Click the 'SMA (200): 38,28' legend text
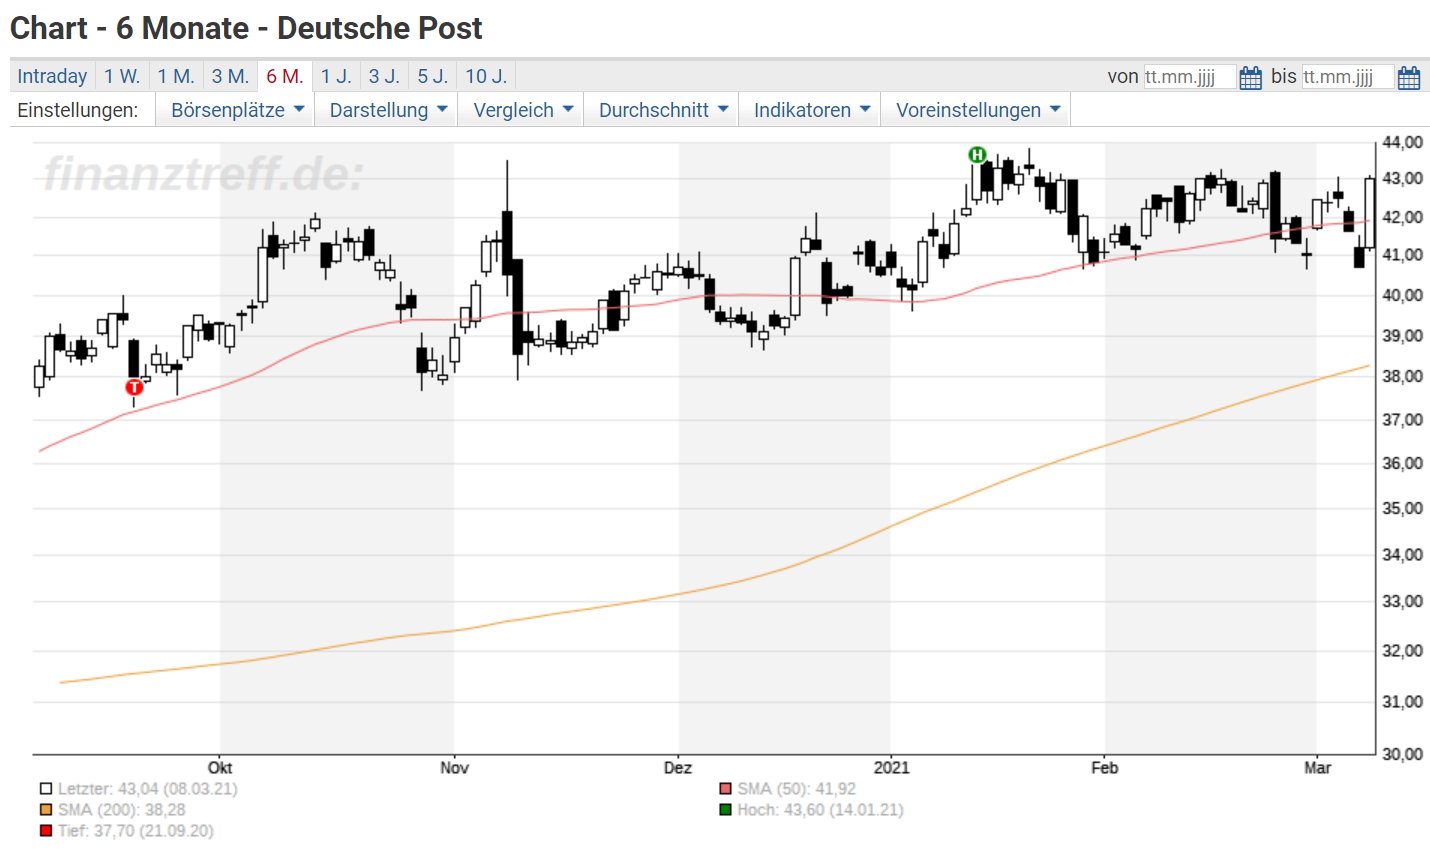This screenshot has height=863, width=1430. [121, 810]
